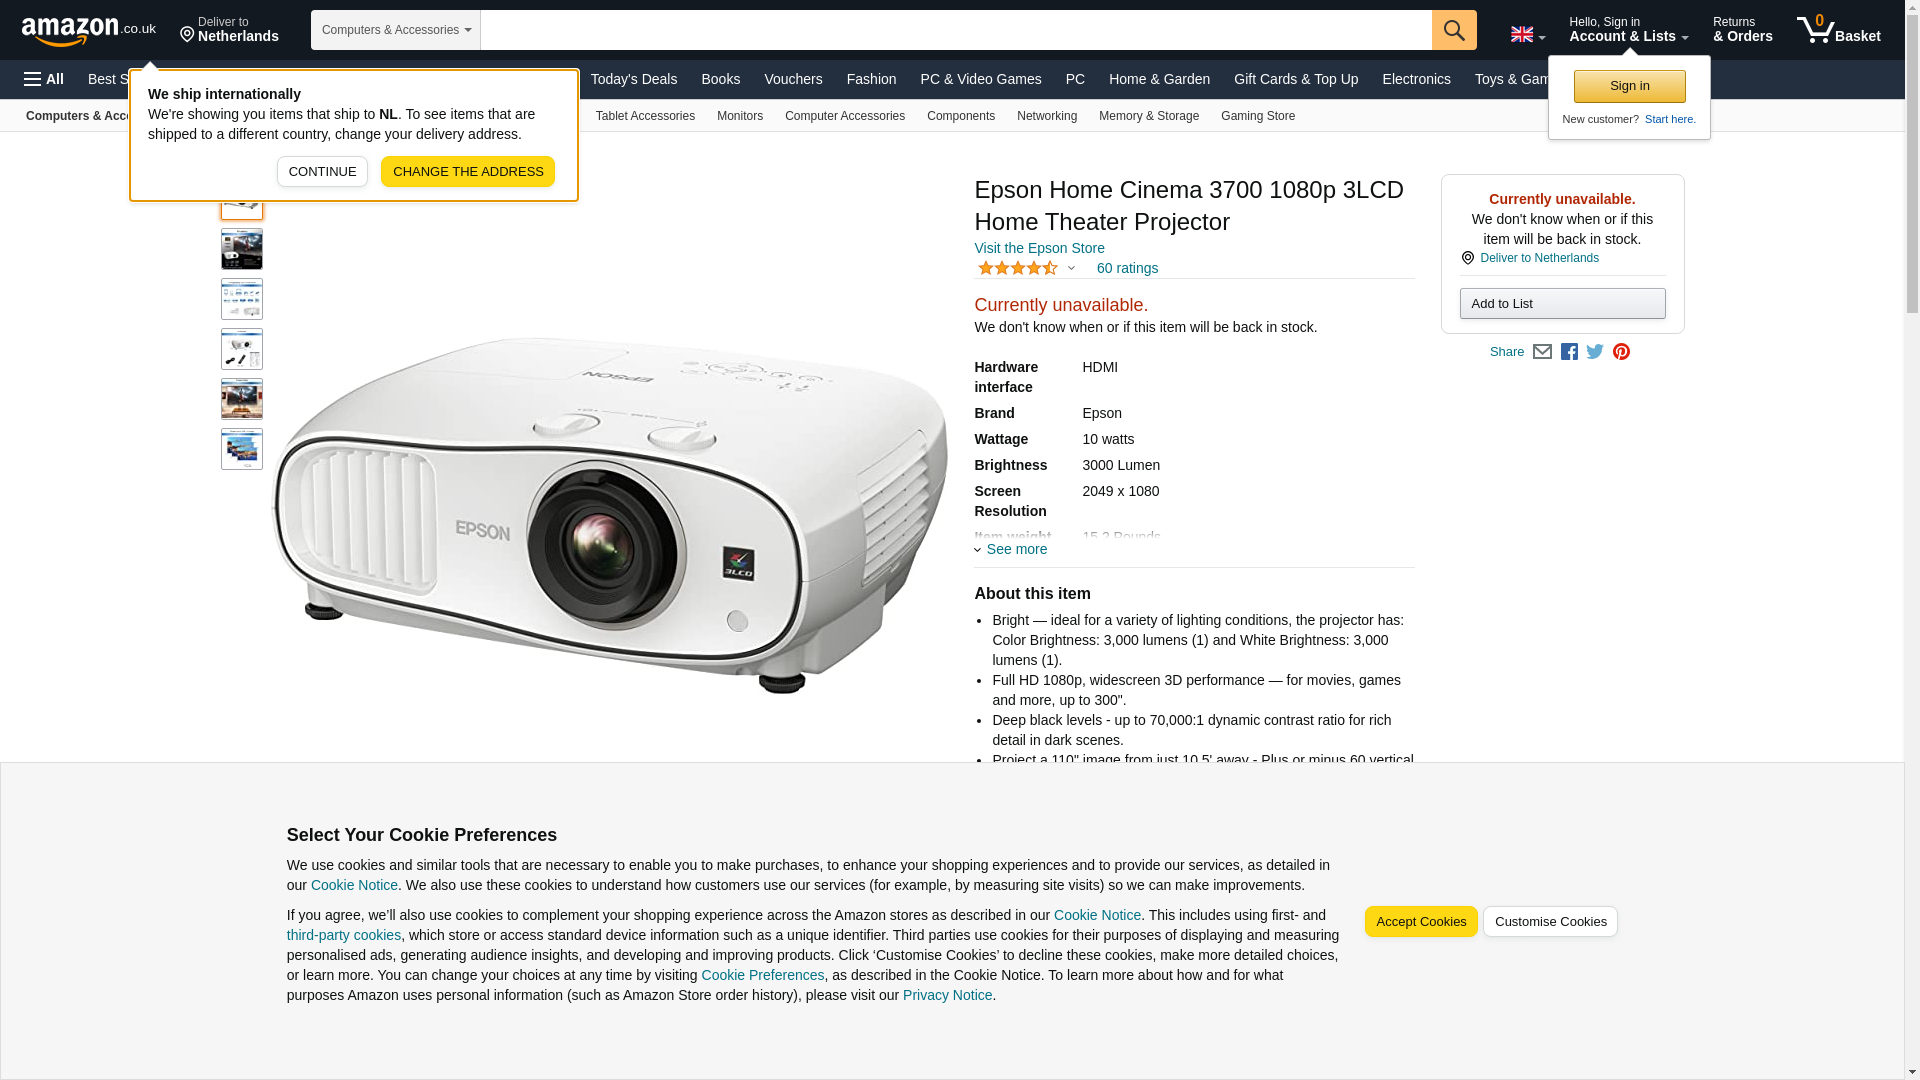Click Change the Address button

[468, 171]
